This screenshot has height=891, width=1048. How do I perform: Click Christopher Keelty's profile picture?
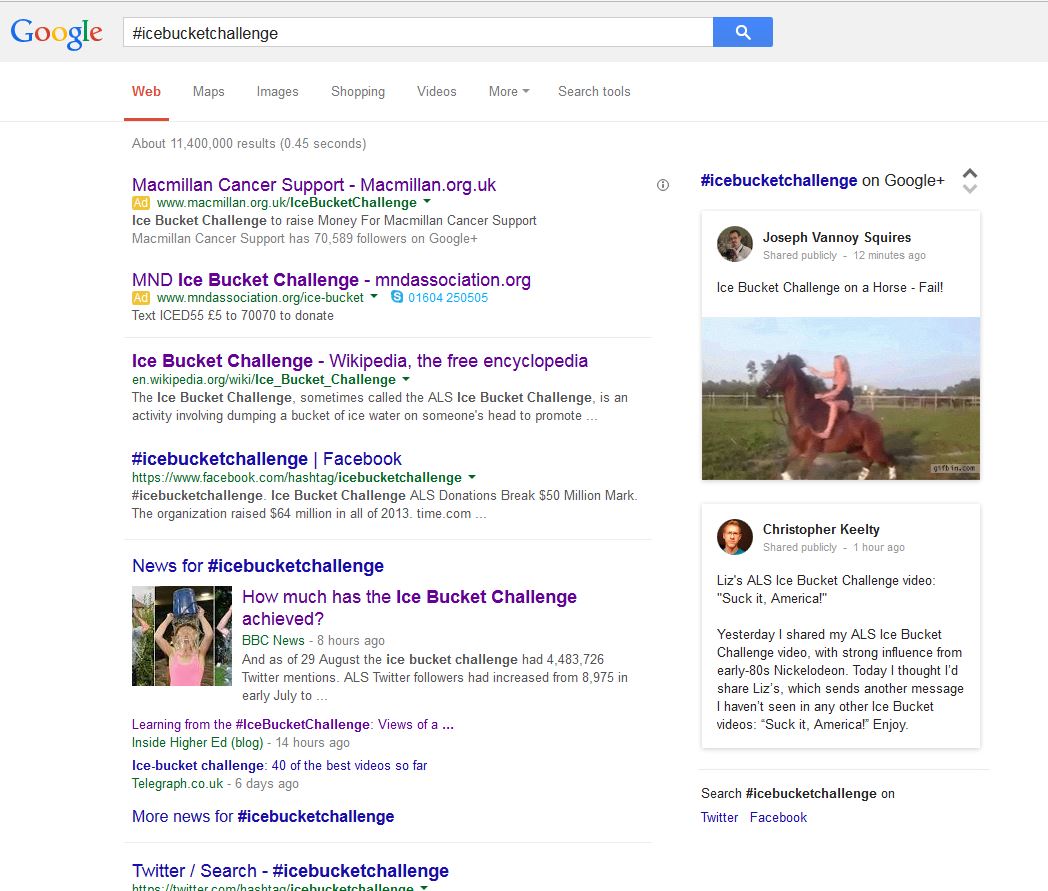[x=735, y=537]
